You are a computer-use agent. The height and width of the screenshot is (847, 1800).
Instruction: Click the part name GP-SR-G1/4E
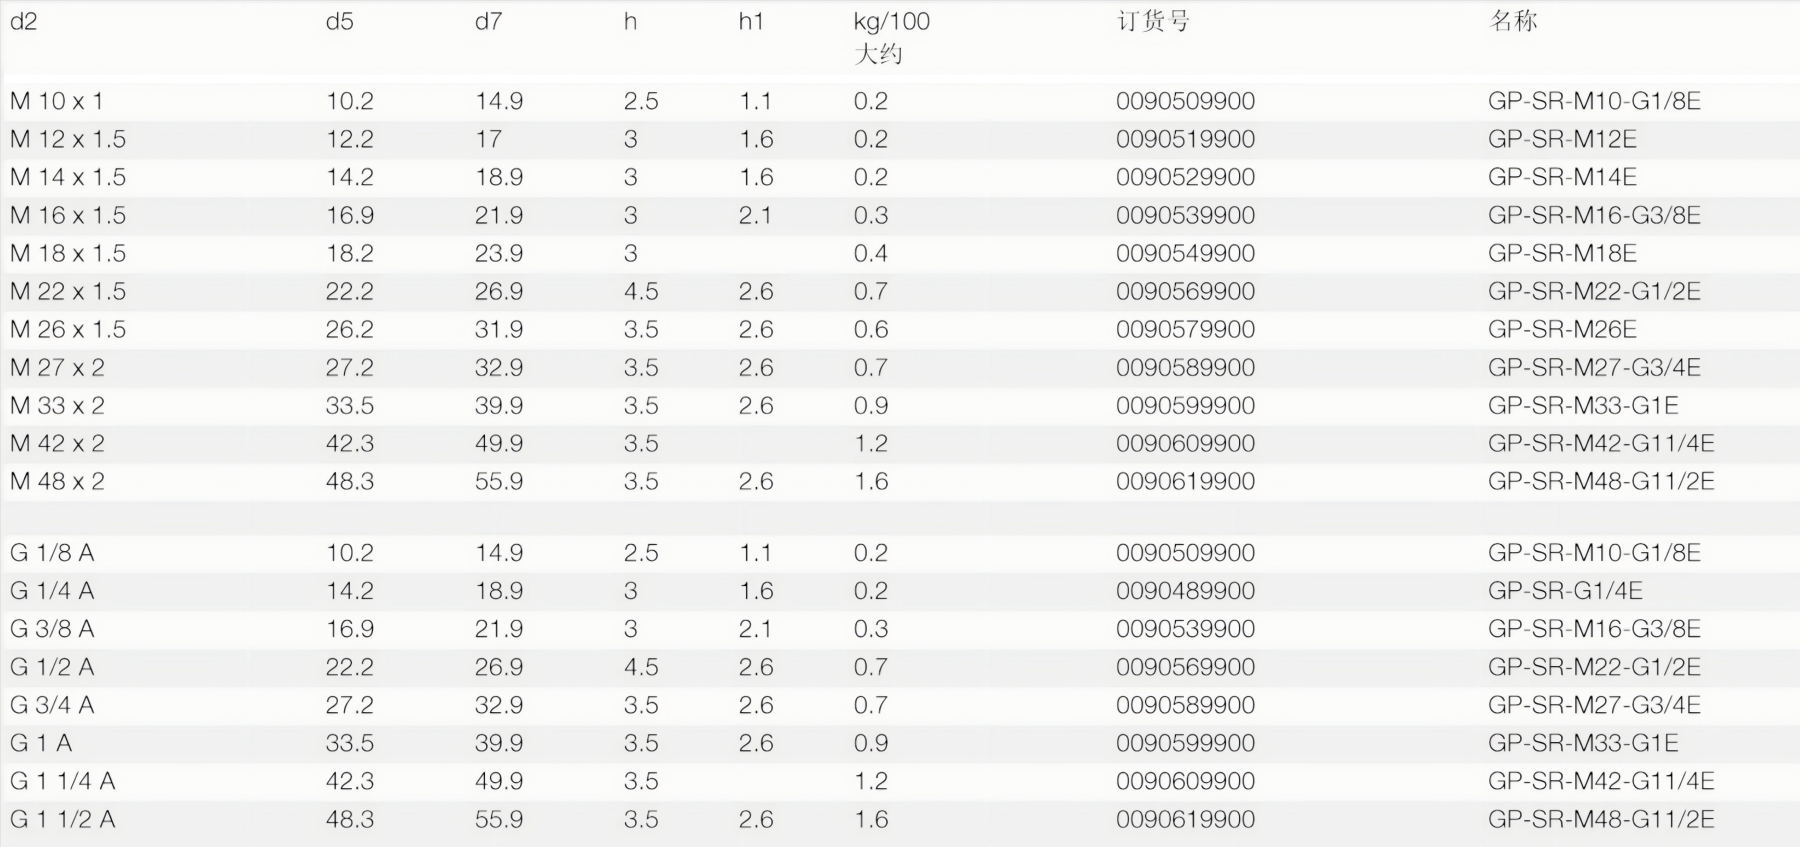[1565, 591]
